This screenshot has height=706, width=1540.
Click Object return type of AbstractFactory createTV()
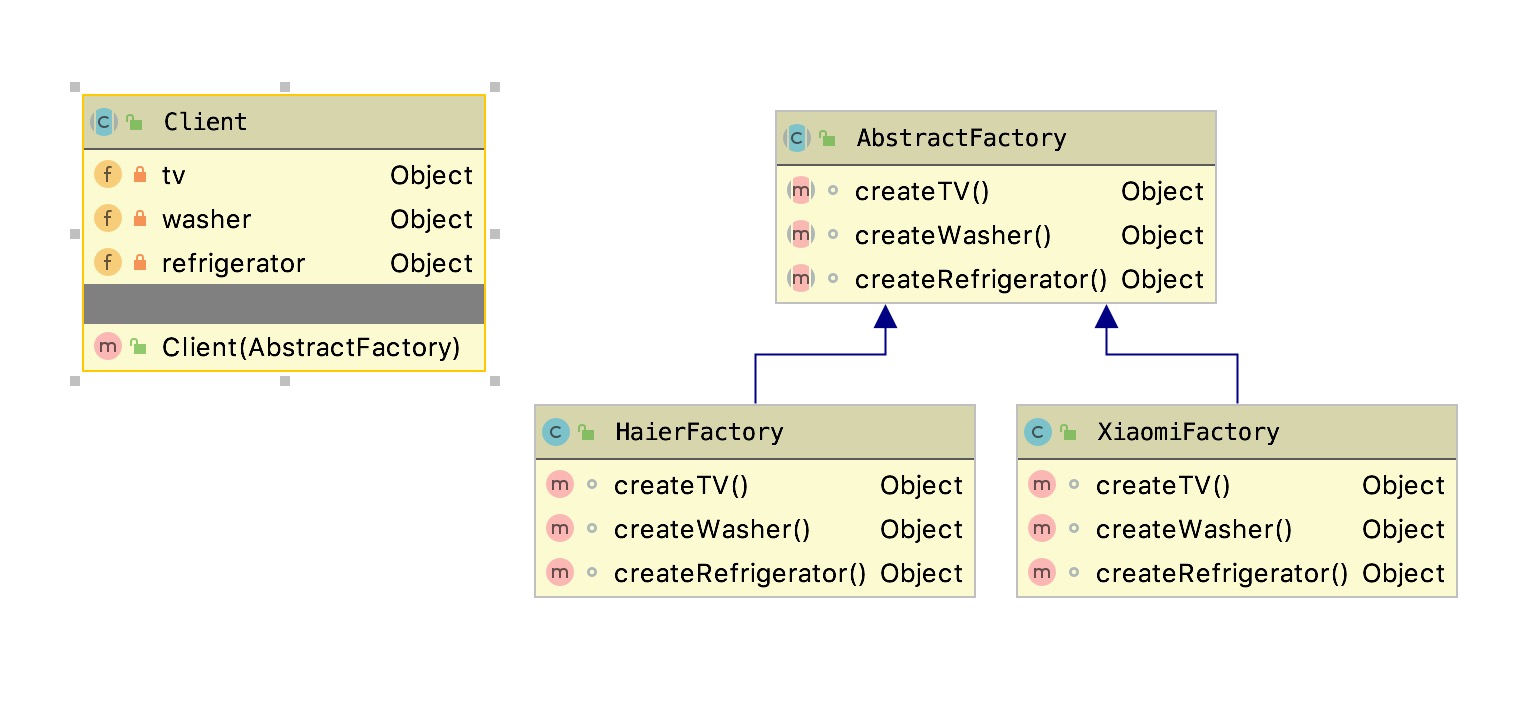coord(1163,191)
